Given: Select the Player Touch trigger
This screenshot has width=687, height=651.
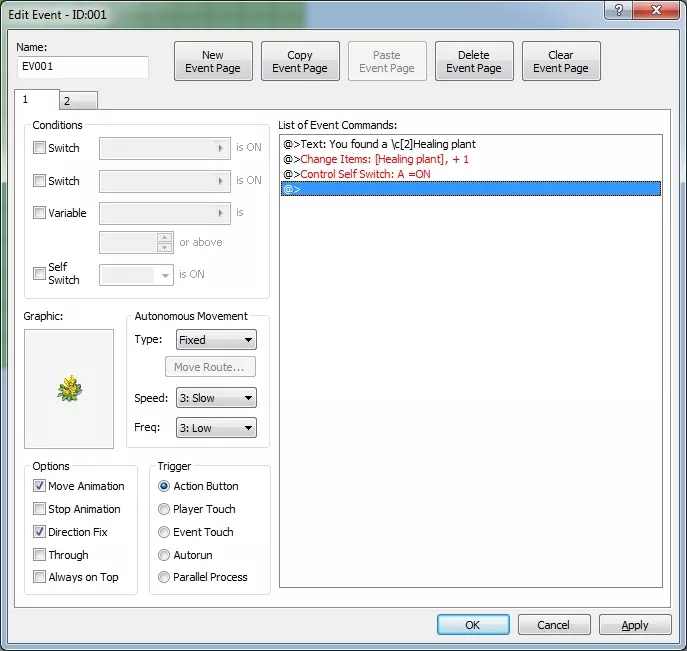Looking at the screenshot, I should pyautogui.click(x=164, y=509).
